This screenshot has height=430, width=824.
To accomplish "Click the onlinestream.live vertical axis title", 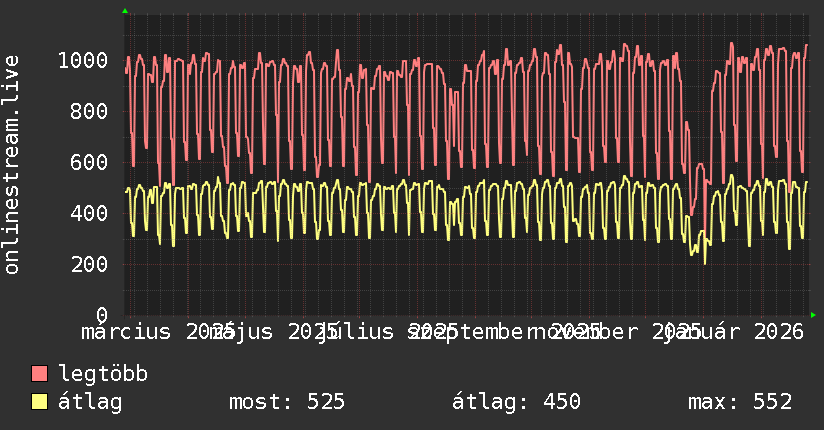I will click(12, 165).
